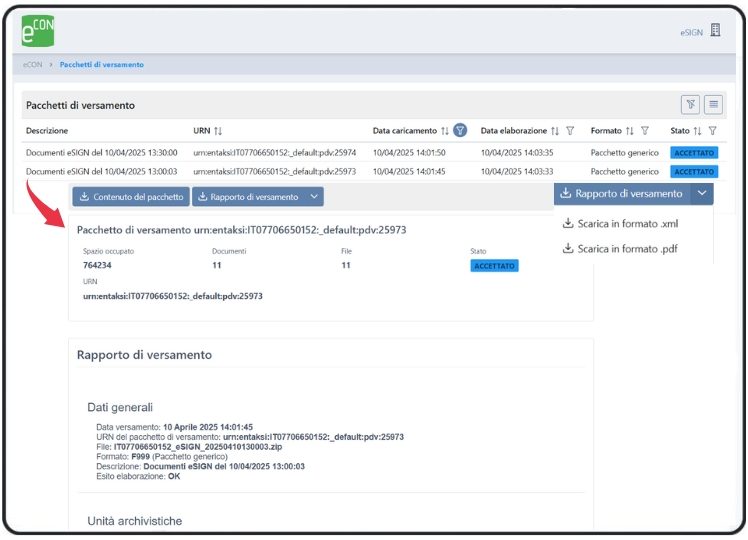Click the file name IT07706650152_eSIGN_20250410130003.zip

point(198,447)
